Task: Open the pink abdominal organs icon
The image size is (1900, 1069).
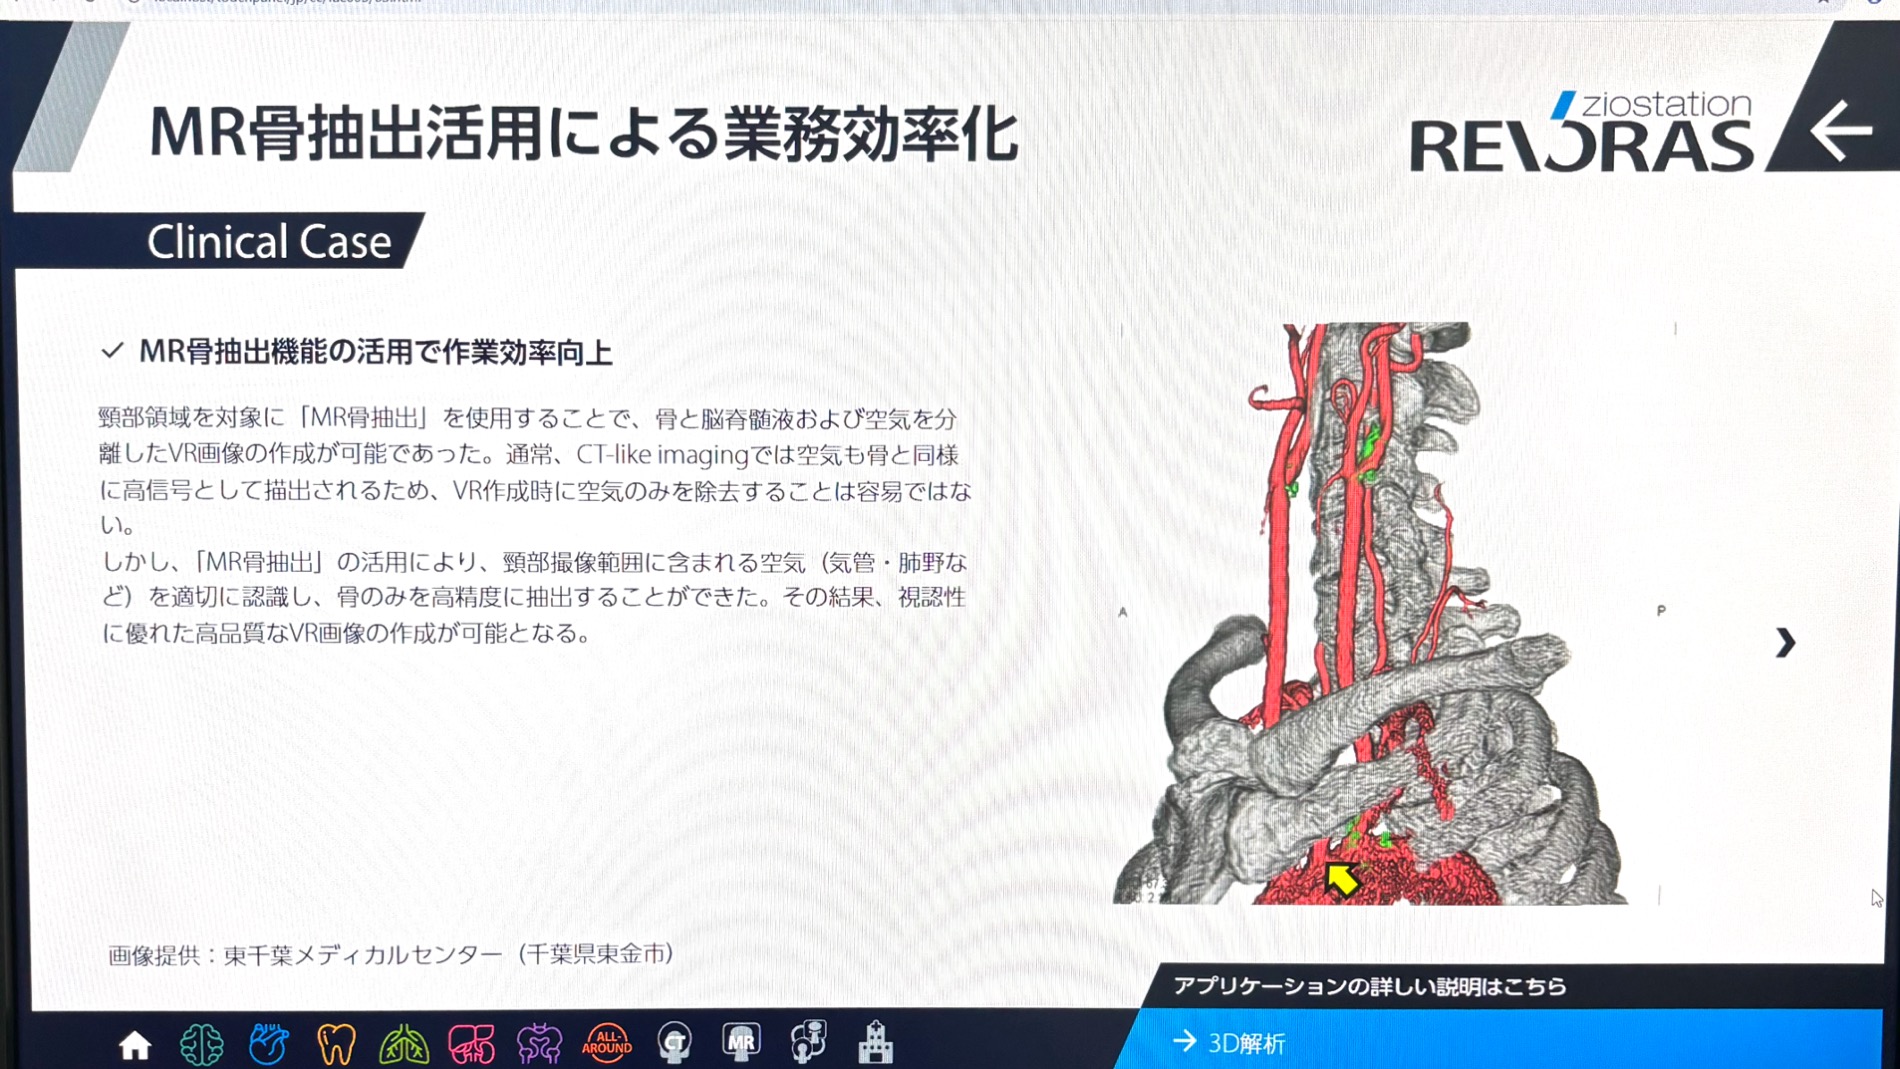Action: tap(471, 1044)
